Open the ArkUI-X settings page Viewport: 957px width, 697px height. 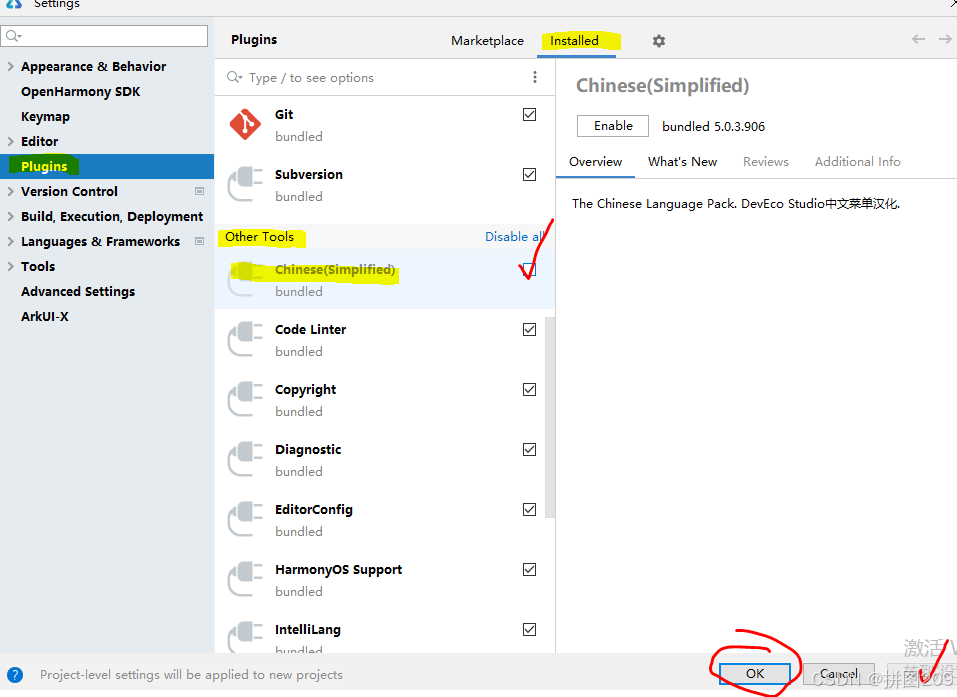[x=45, y=316]
